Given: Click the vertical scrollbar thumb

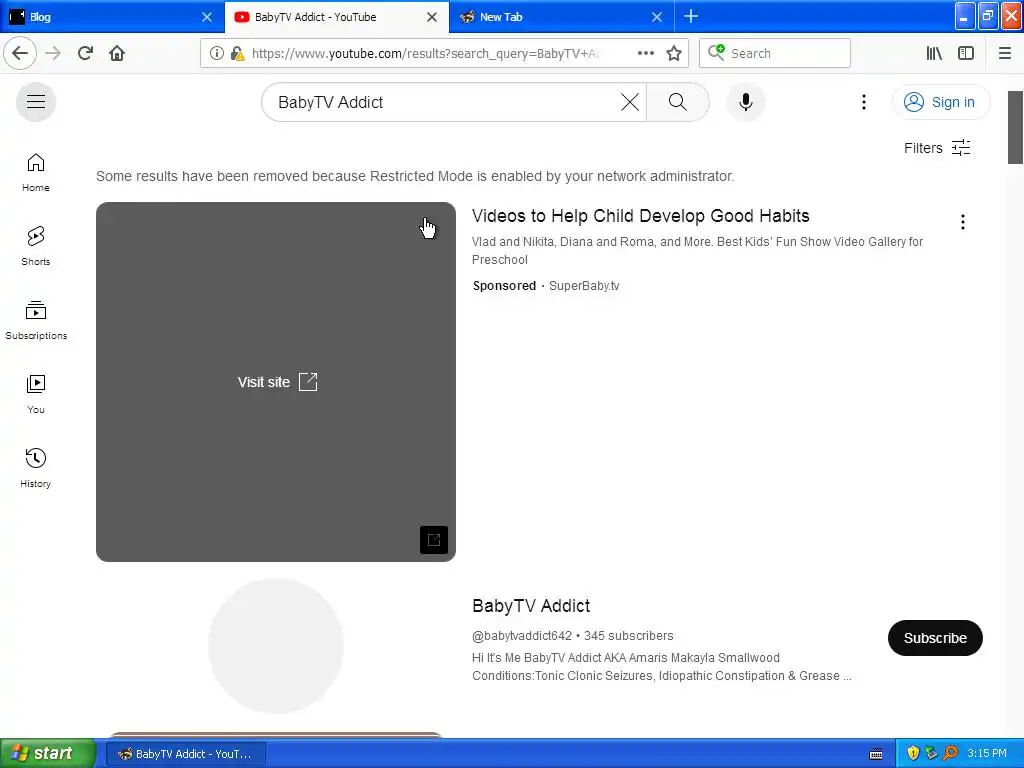Looking at the screenshot, I should tap(1015, 127).
